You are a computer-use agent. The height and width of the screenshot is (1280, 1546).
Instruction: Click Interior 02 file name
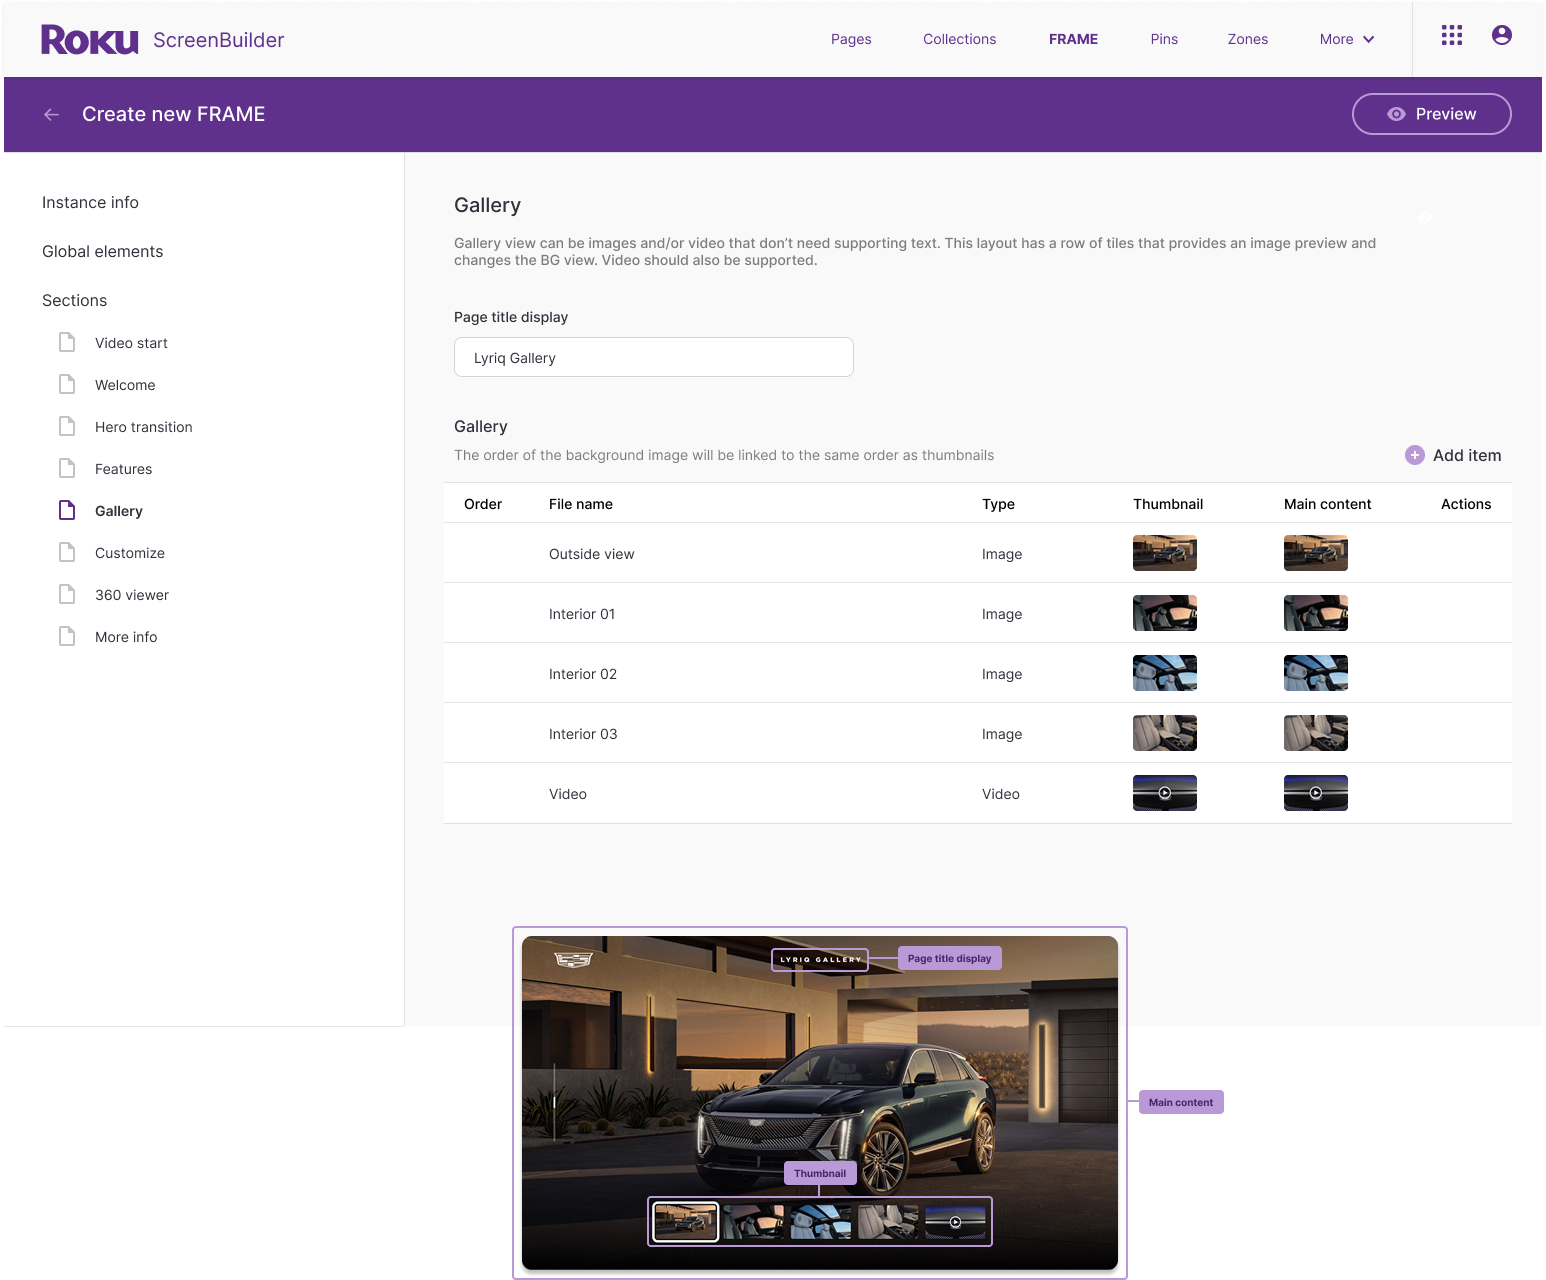pos(583,674)
